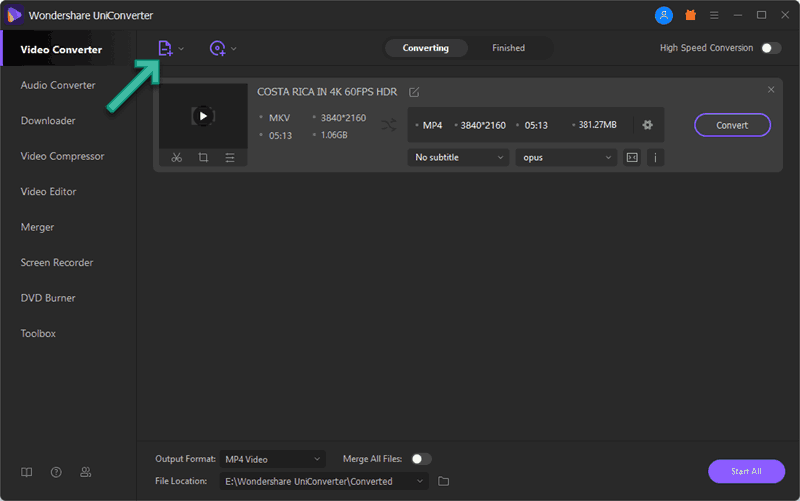Open the Merger section
This screenshot has width=800, height=501.
pos(37,227)
